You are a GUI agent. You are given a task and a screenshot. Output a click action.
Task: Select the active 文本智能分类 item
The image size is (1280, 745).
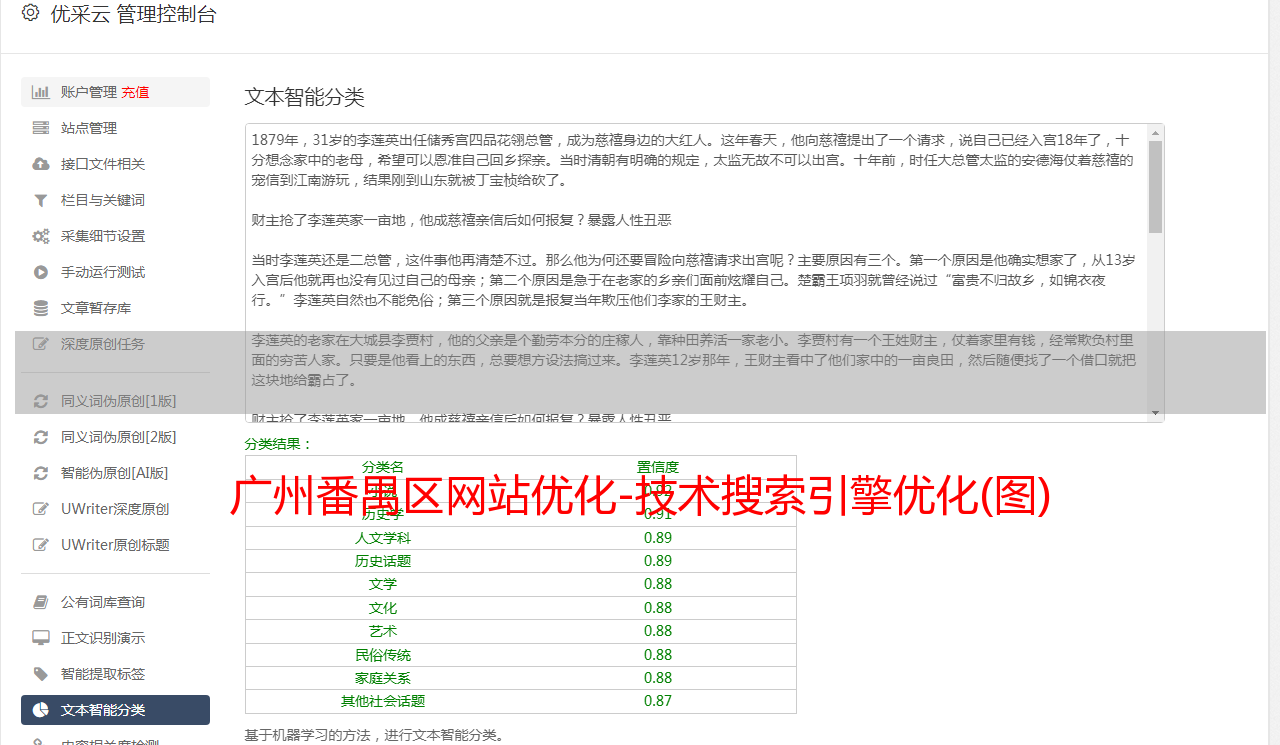pyautogui.click(x=115, y=710)
